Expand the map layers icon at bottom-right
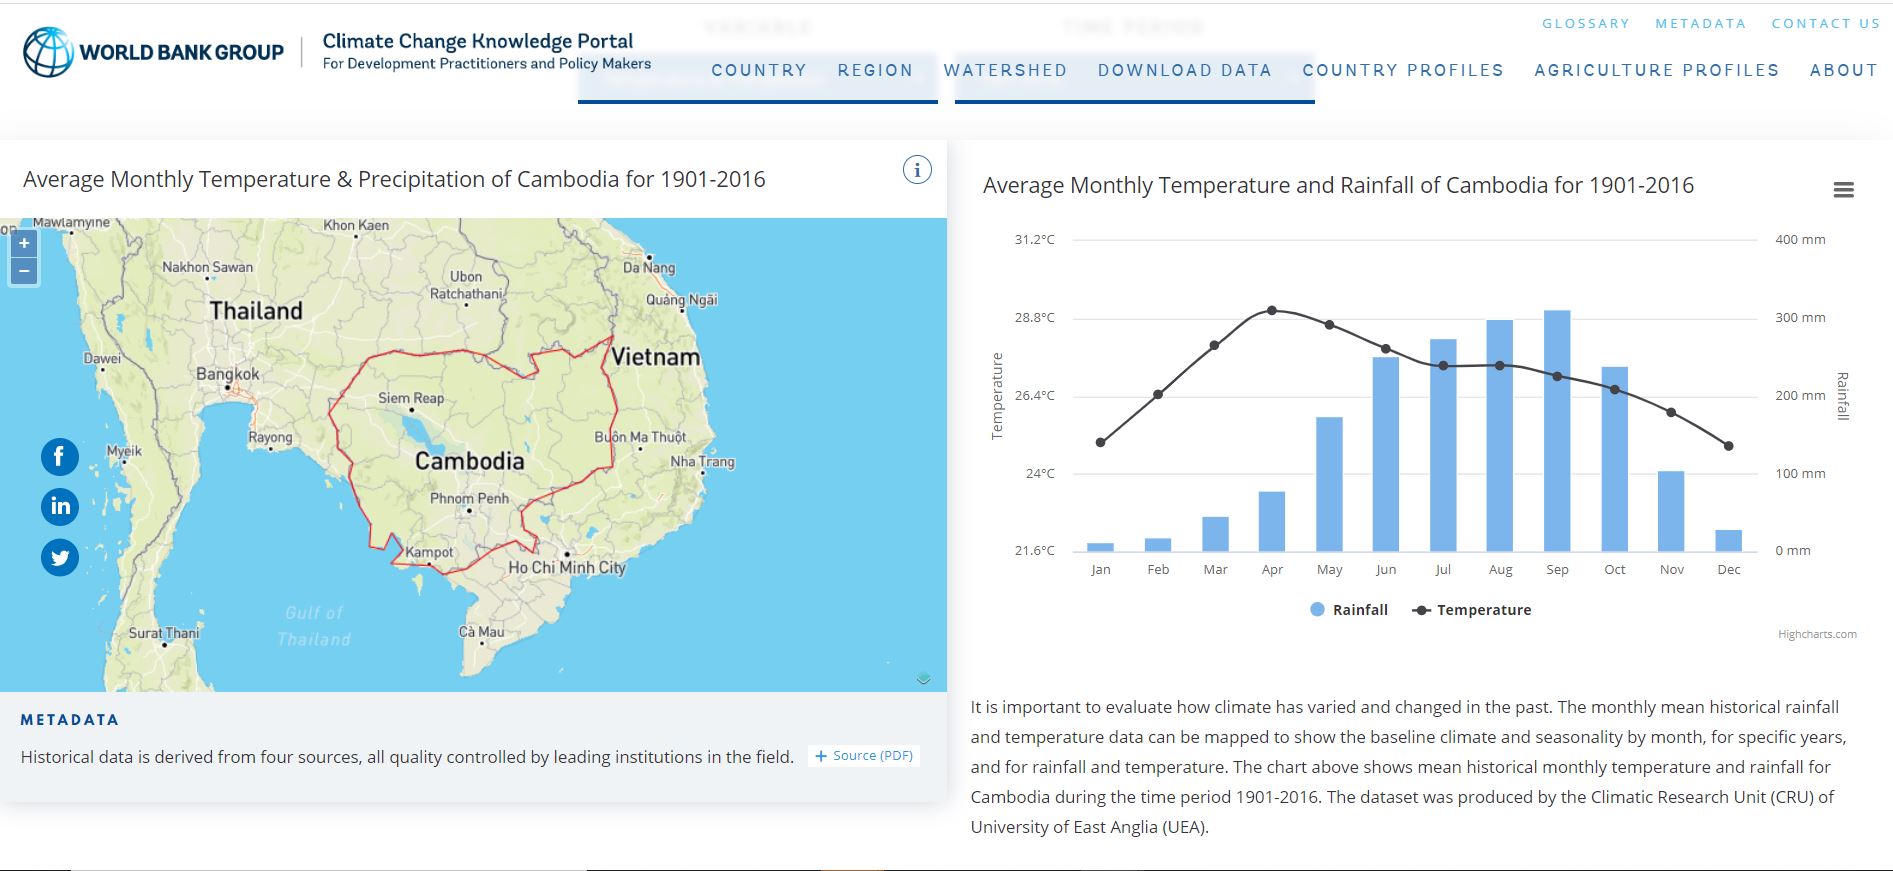The width and height of the screenshot is (1893, 871). pos(923,679)
